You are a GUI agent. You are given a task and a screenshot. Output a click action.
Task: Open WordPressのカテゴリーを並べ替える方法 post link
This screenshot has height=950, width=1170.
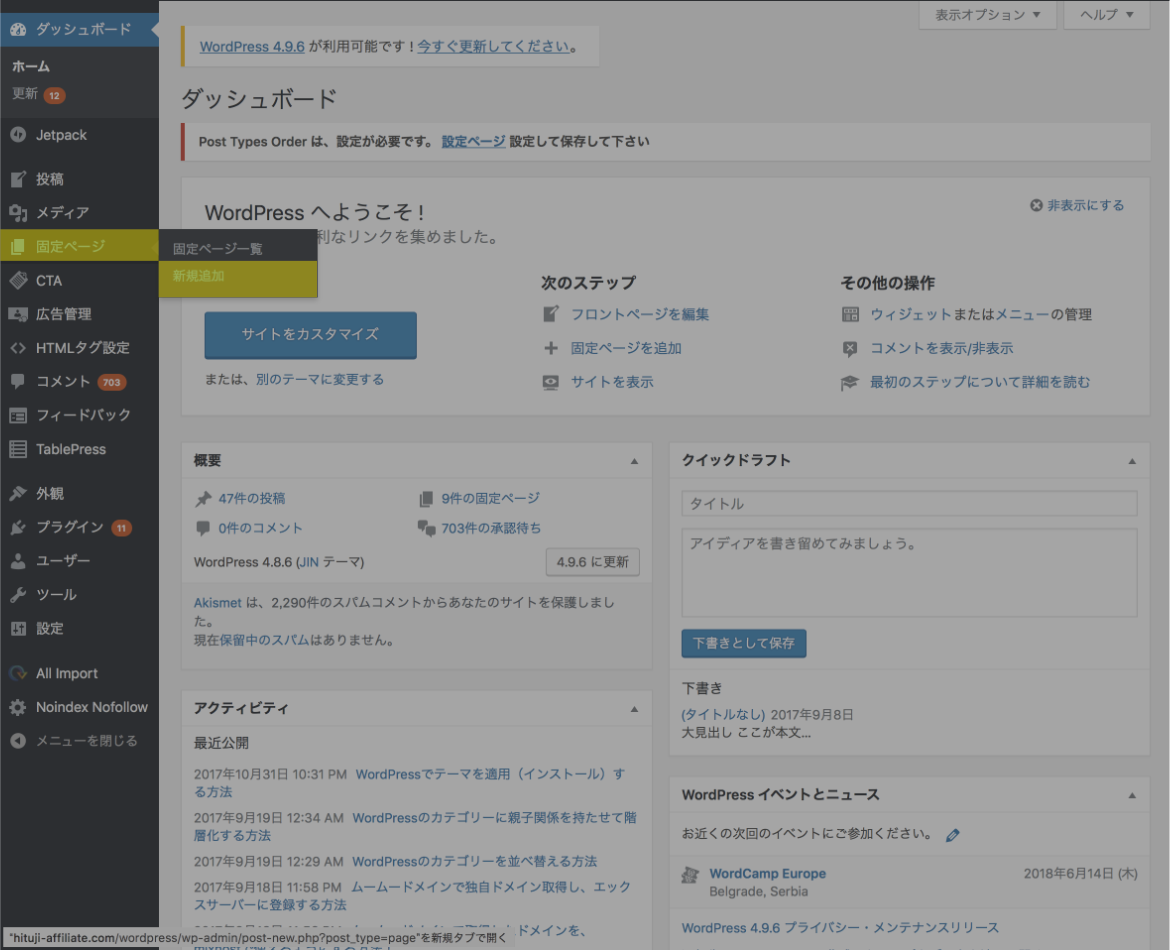pyautogui.click(x=474, y=861)
